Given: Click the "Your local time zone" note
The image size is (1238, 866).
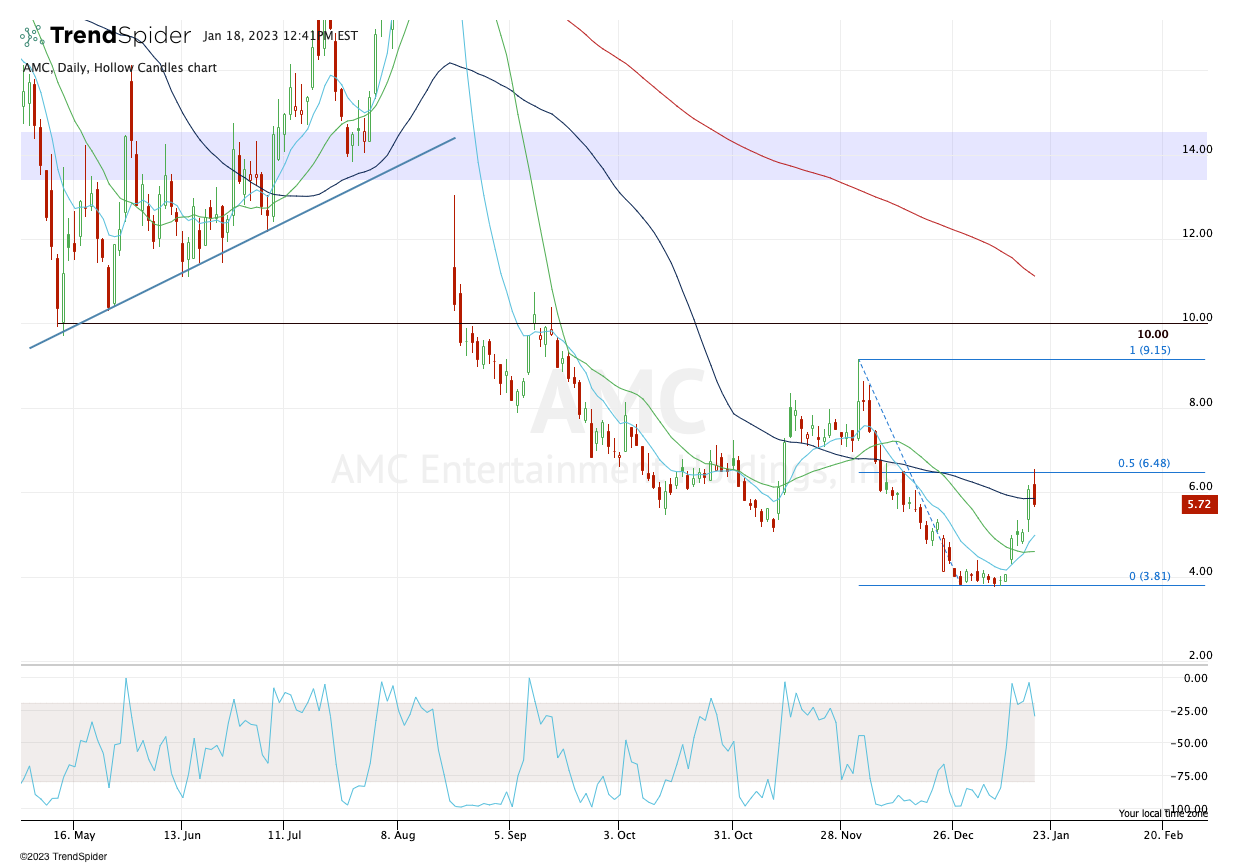Looking at the screenshot, I should (x=1162, y=813).
